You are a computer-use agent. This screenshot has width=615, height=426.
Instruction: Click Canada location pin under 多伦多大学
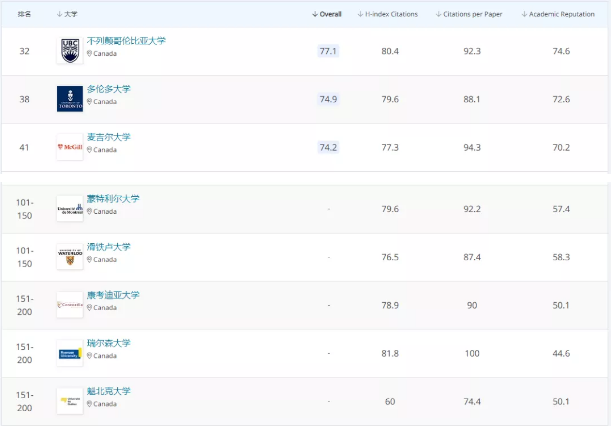[x=89, y=102]
